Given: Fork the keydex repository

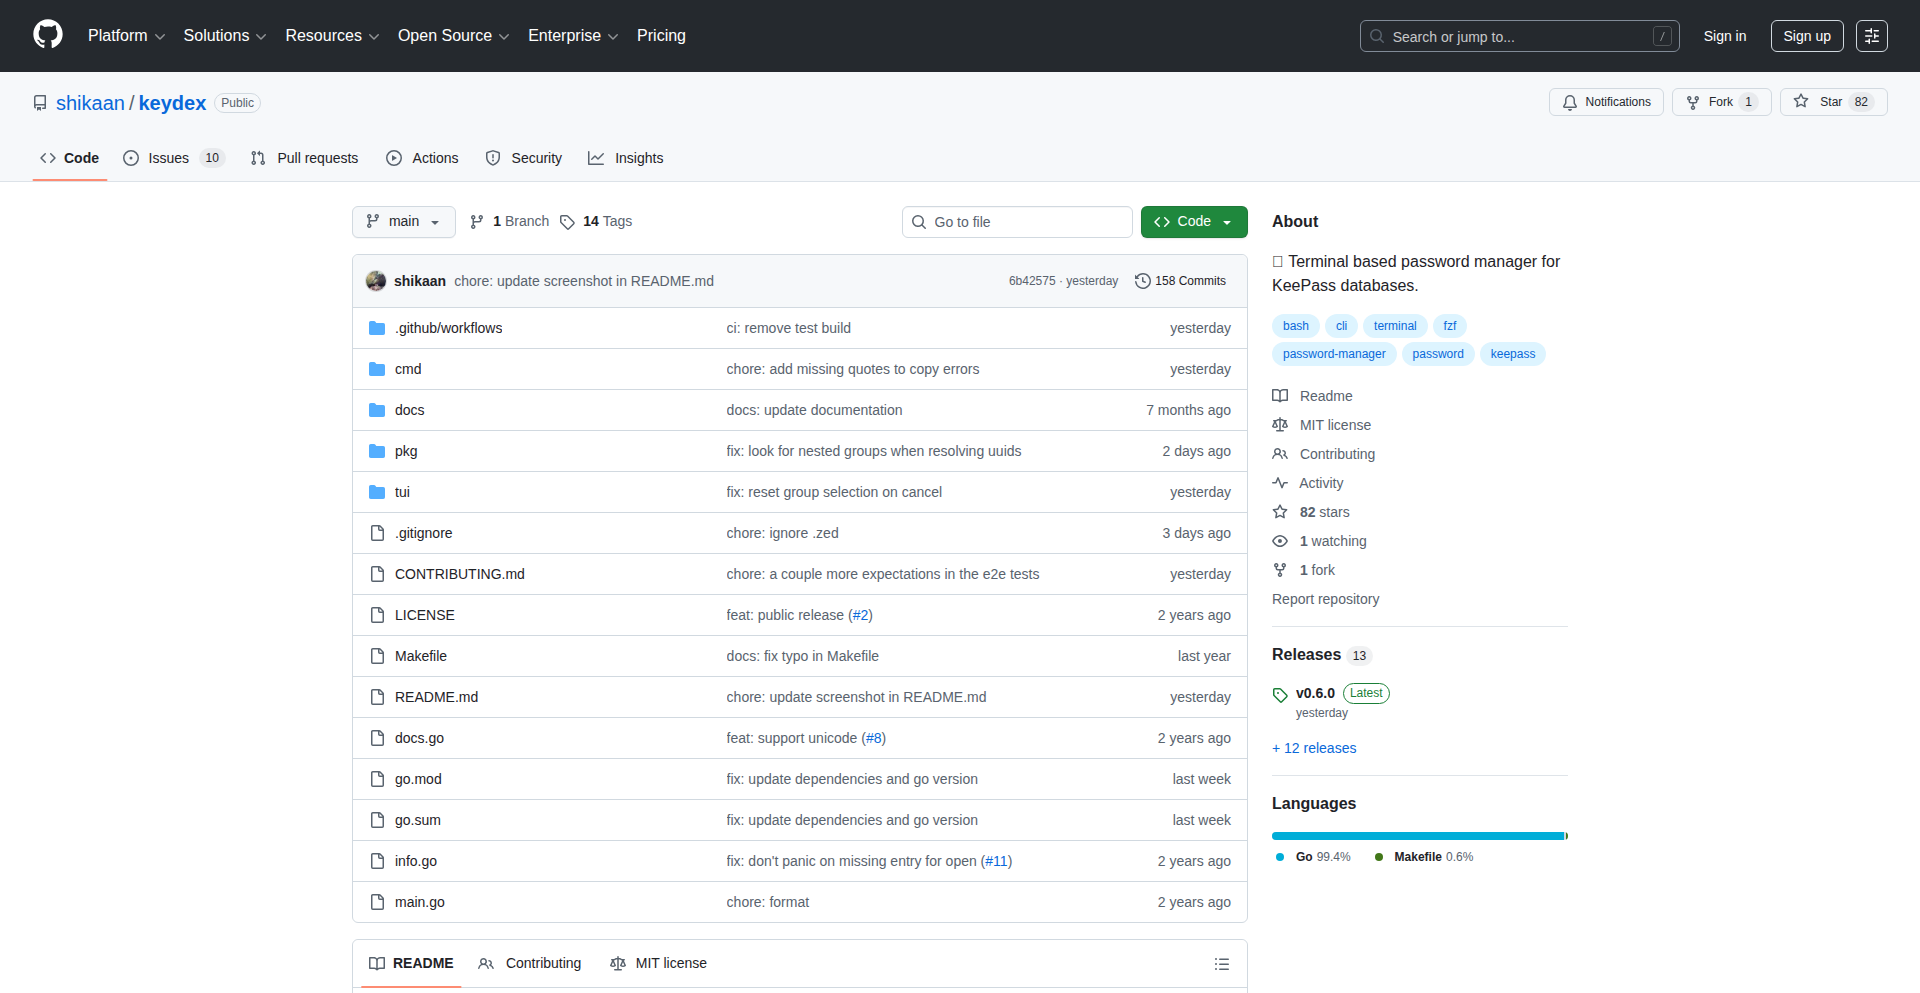Looking at the screenshot, I should pyautogui.click(x=1720, y=102).
